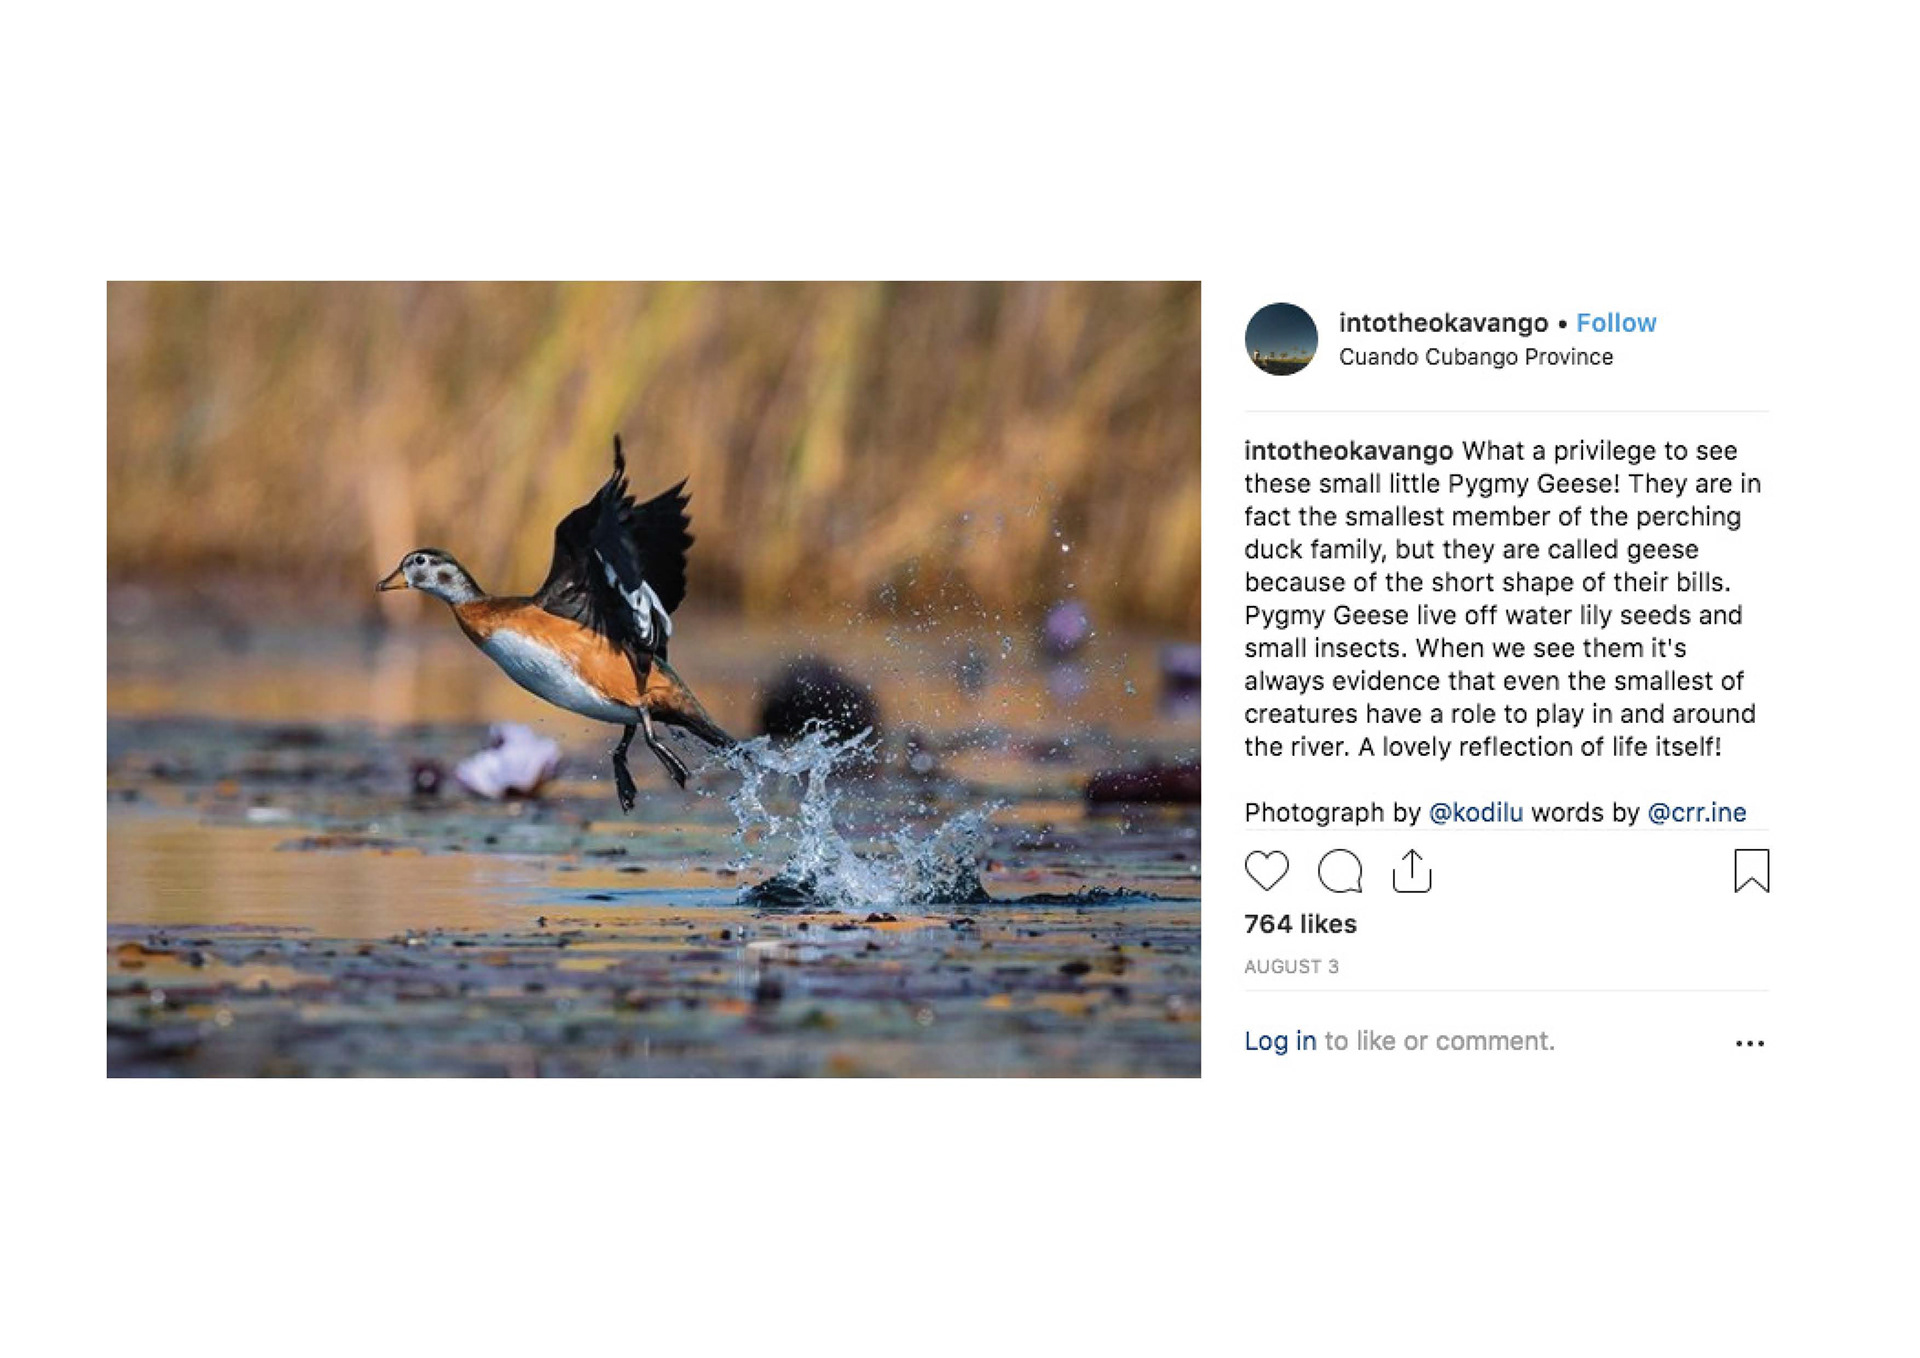Click the AUGUST 3 post date

1291,966
